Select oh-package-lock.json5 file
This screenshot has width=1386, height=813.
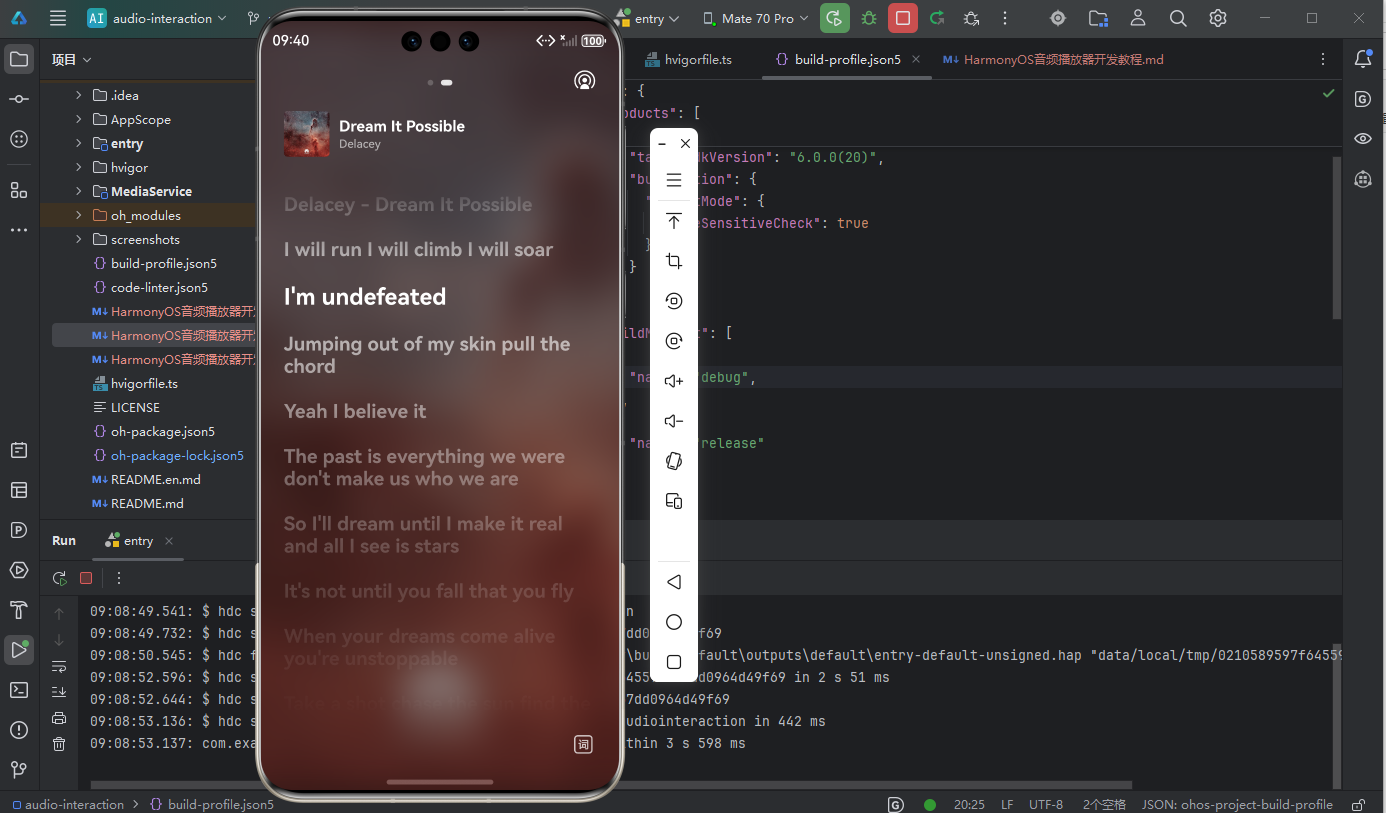pyautogui.click(x=168, y=455)
